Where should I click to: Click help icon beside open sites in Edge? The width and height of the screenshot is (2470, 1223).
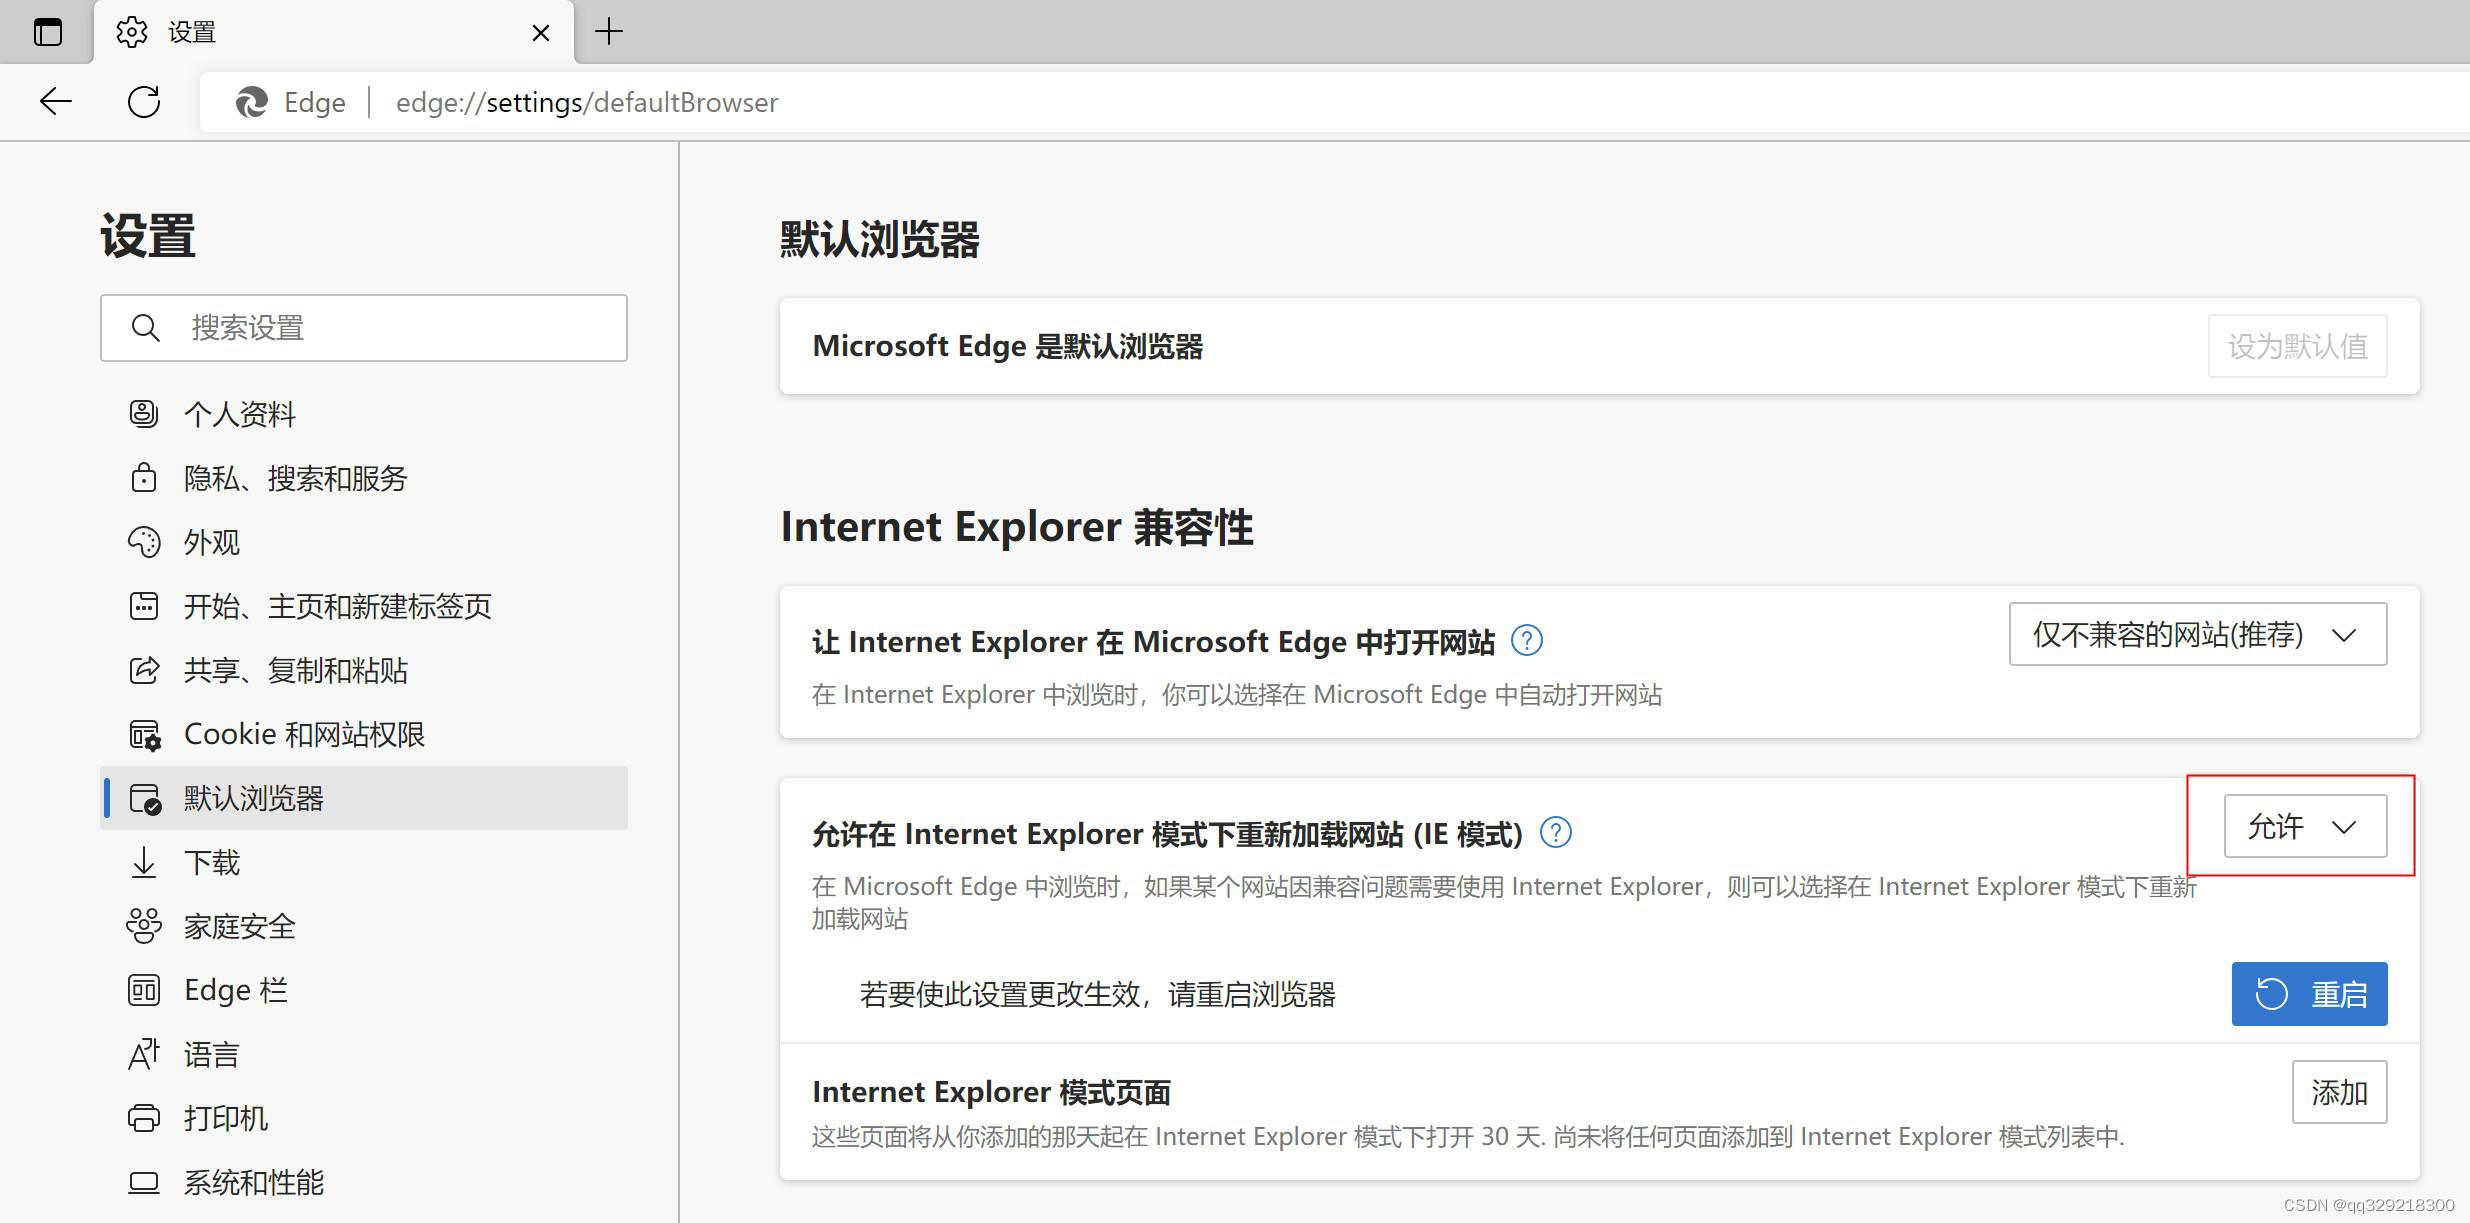1526,640
